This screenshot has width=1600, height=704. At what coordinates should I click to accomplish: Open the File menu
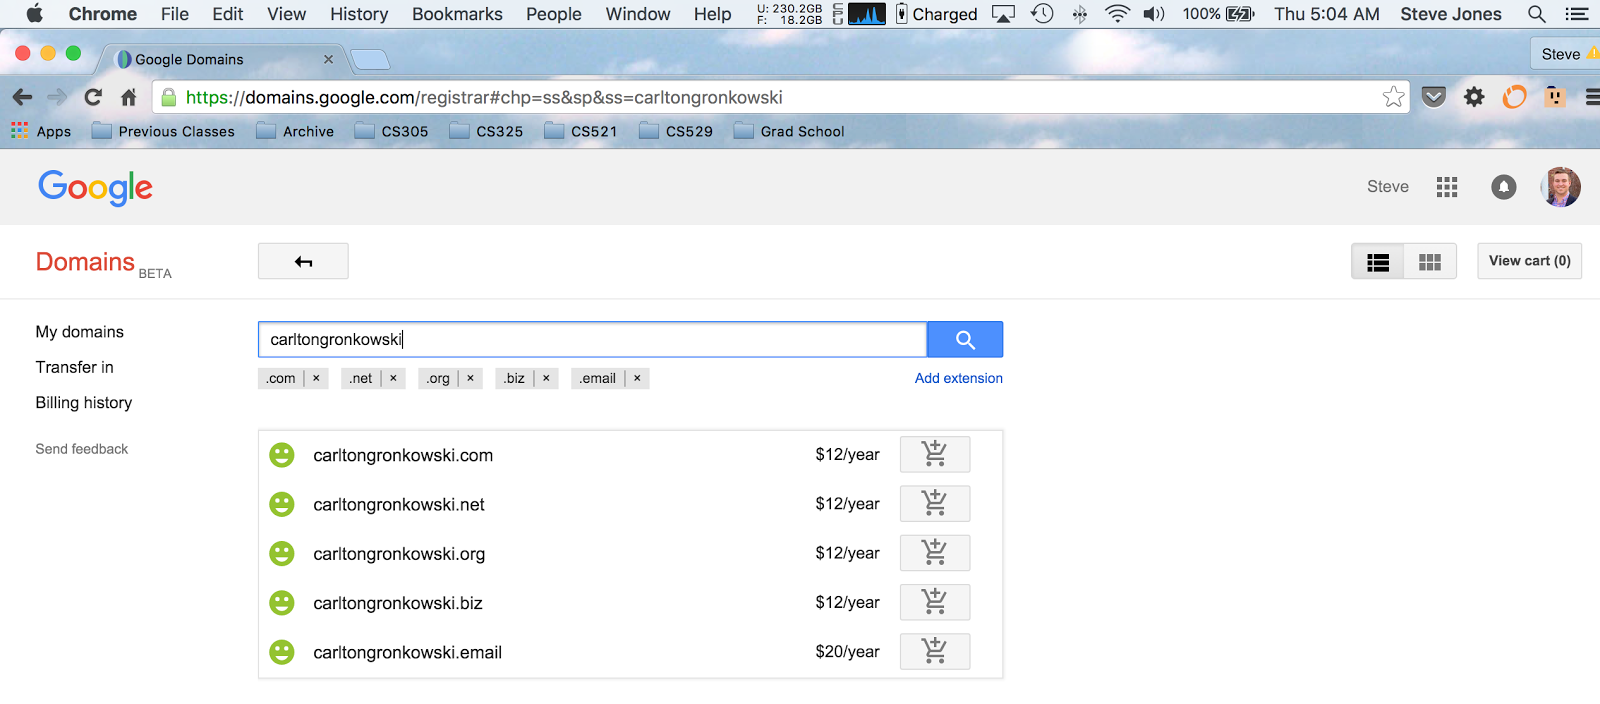[x=175, y=14]
